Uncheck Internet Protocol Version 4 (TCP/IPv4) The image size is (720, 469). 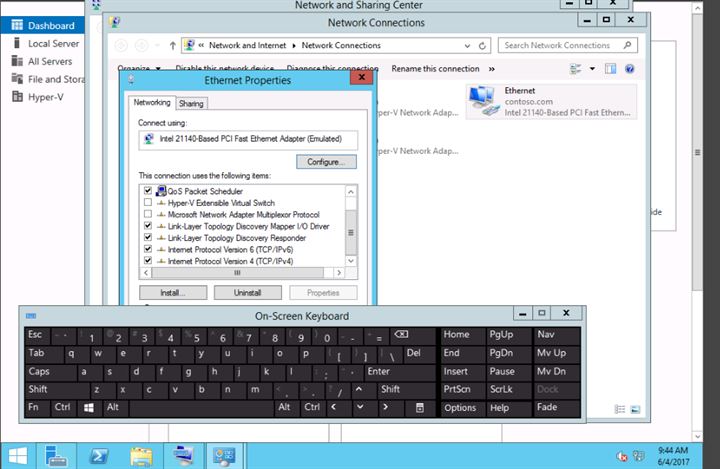(x=148, y=261)
